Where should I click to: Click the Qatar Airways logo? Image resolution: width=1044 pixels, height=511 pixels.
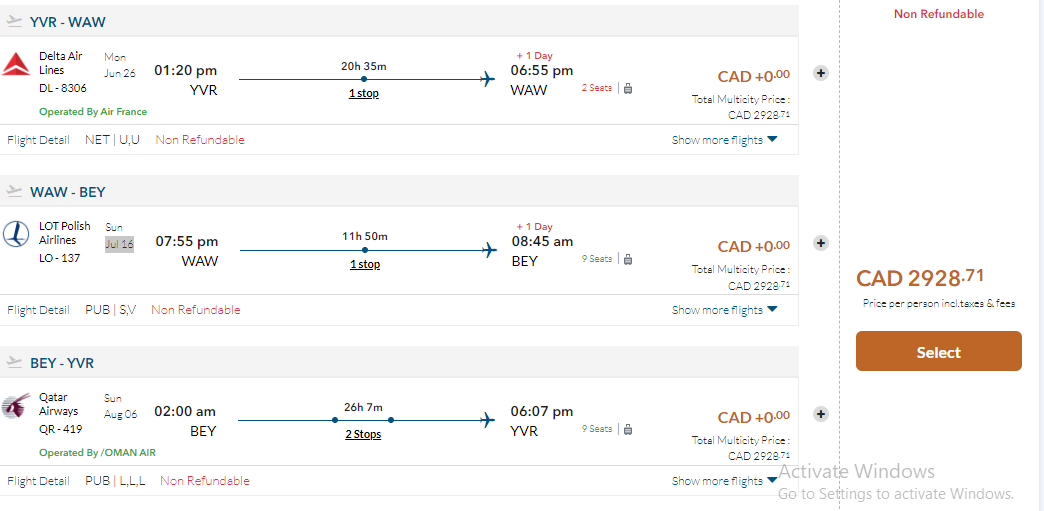coord(17,406)
